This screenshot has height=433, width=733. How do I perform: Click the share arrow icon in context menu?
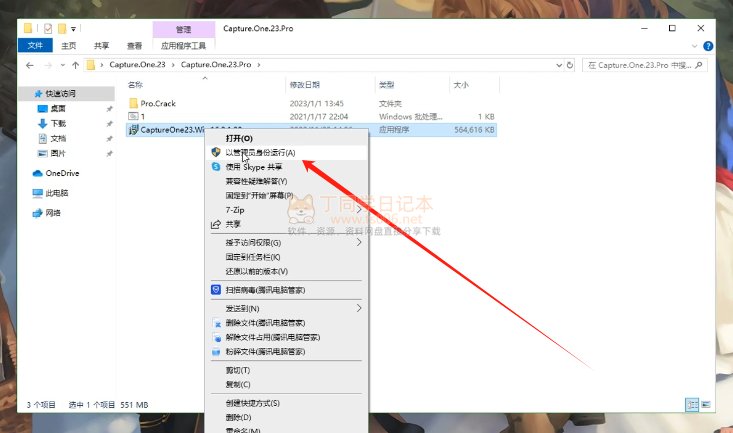[216, 224]
